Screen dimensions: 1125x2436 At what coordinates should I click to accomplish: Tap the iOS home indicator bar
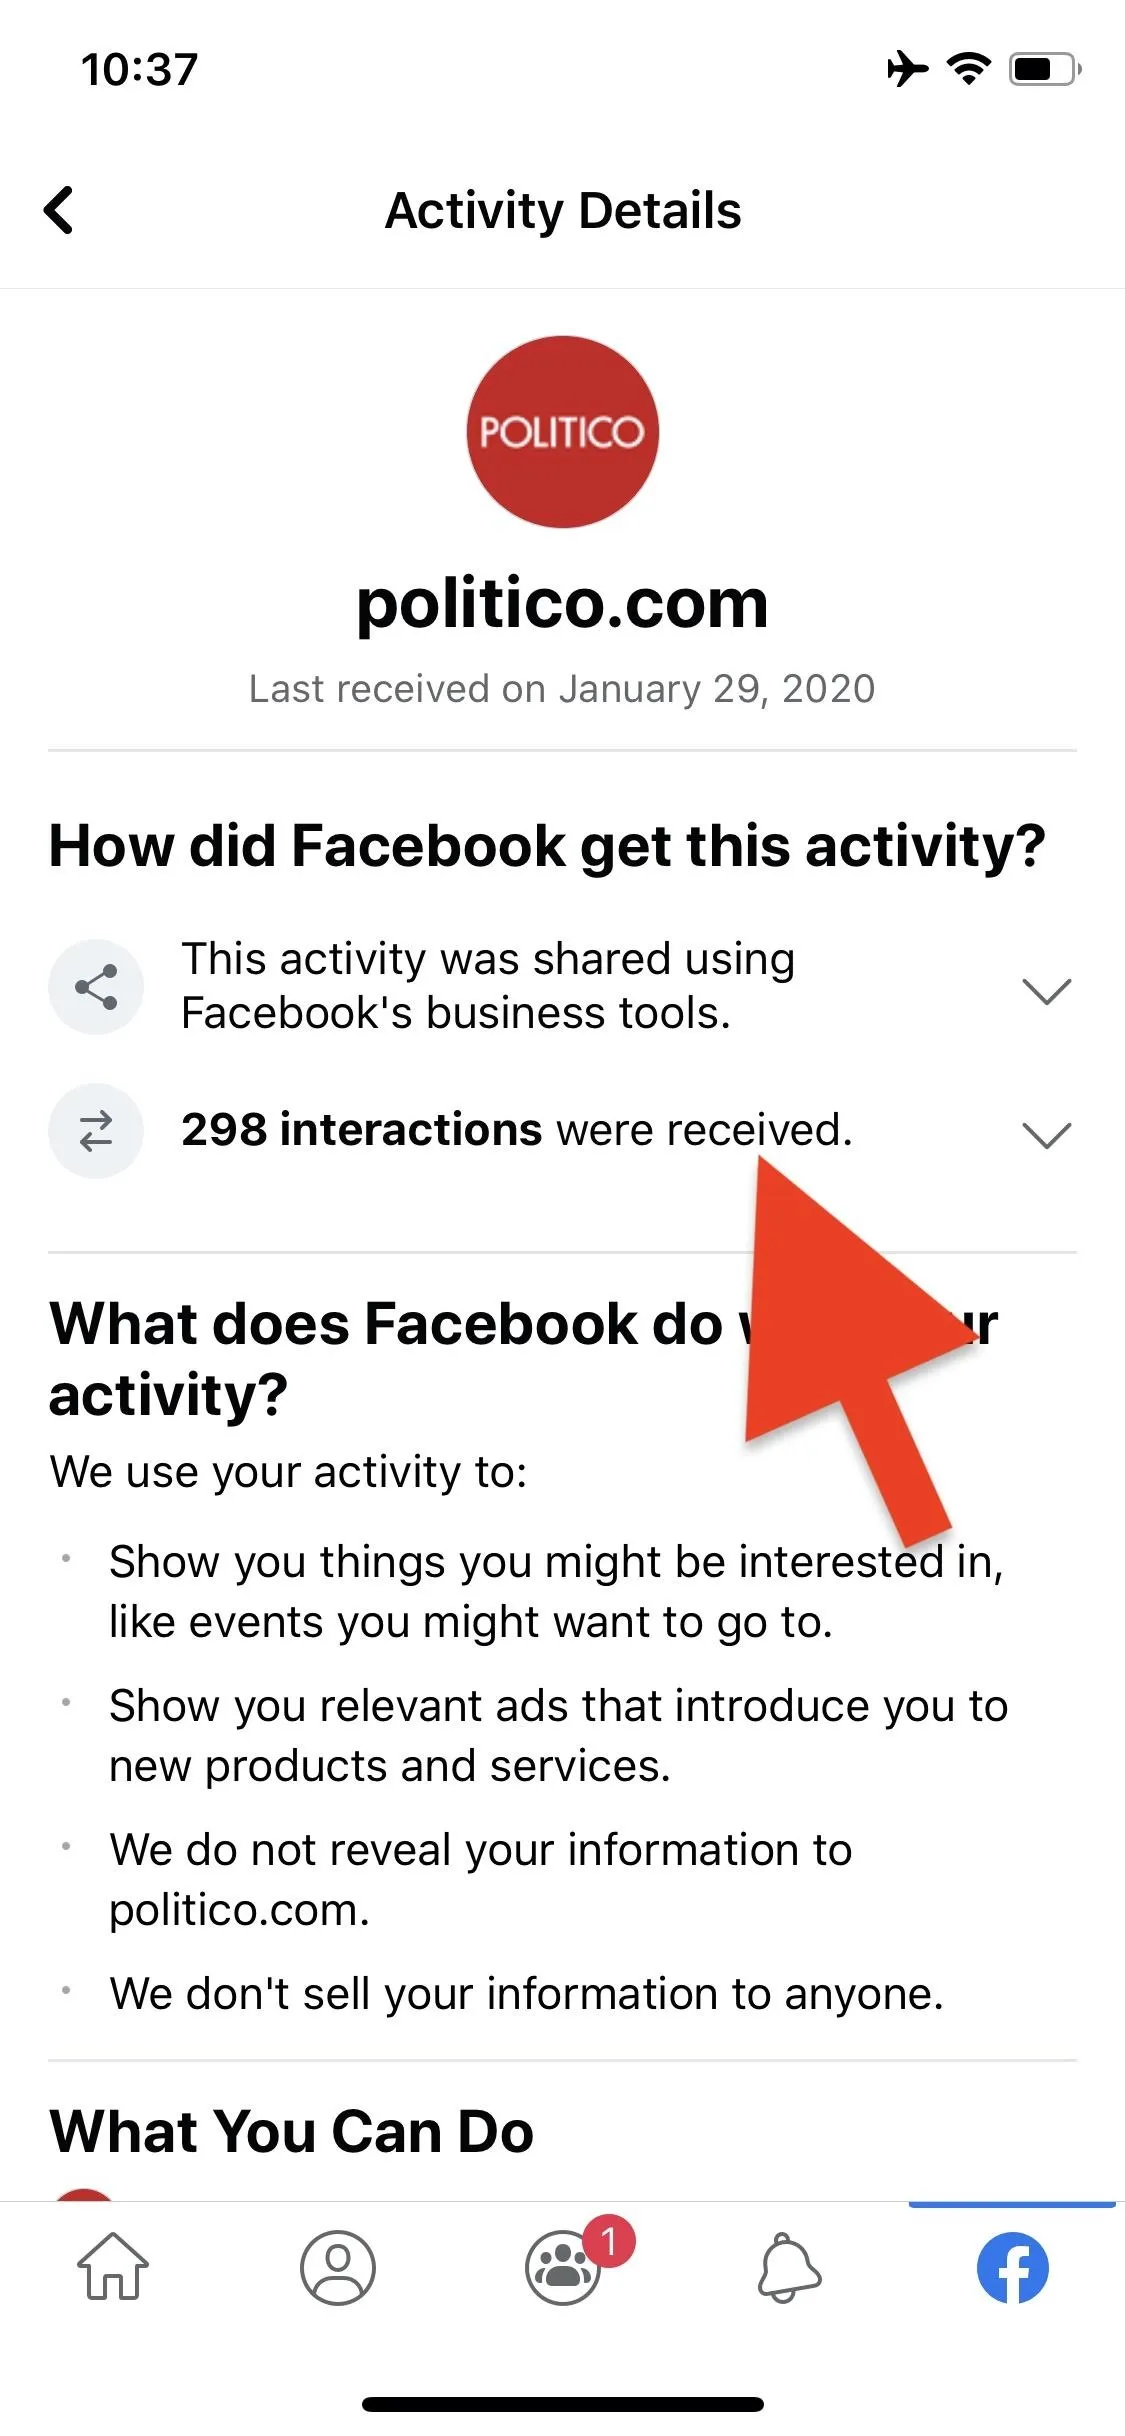click(x=563, y=2404)
